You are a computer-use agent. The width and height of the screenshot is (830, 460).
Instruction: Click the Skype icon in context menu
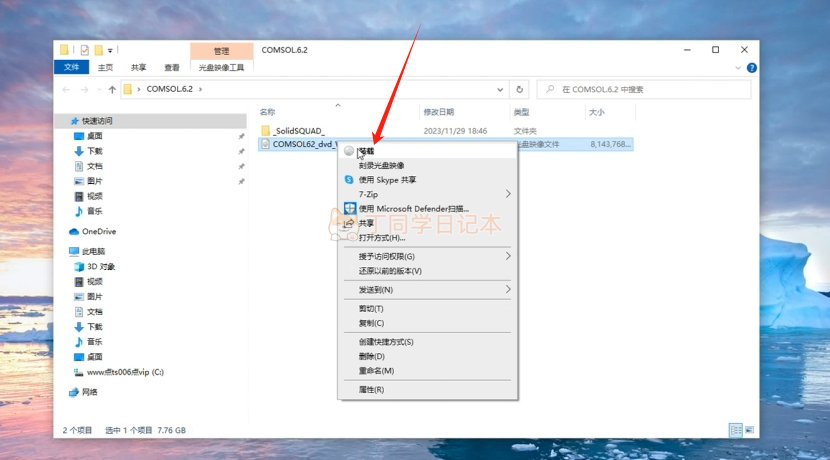coord(349,180)
